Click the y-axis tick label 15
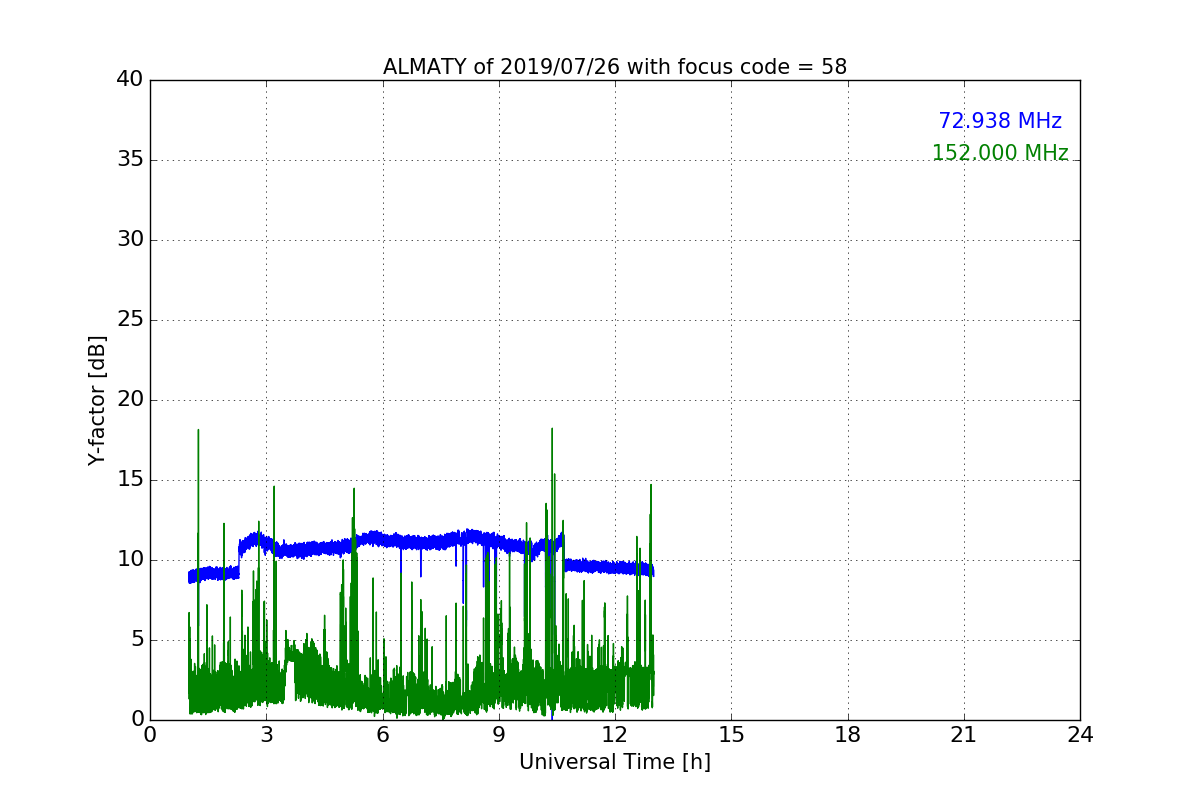The height and width of the screenshot is (800, 1200). 130,480
